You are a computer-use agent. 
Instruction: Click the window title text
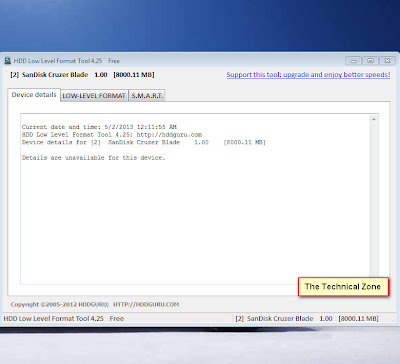point(66,61)
